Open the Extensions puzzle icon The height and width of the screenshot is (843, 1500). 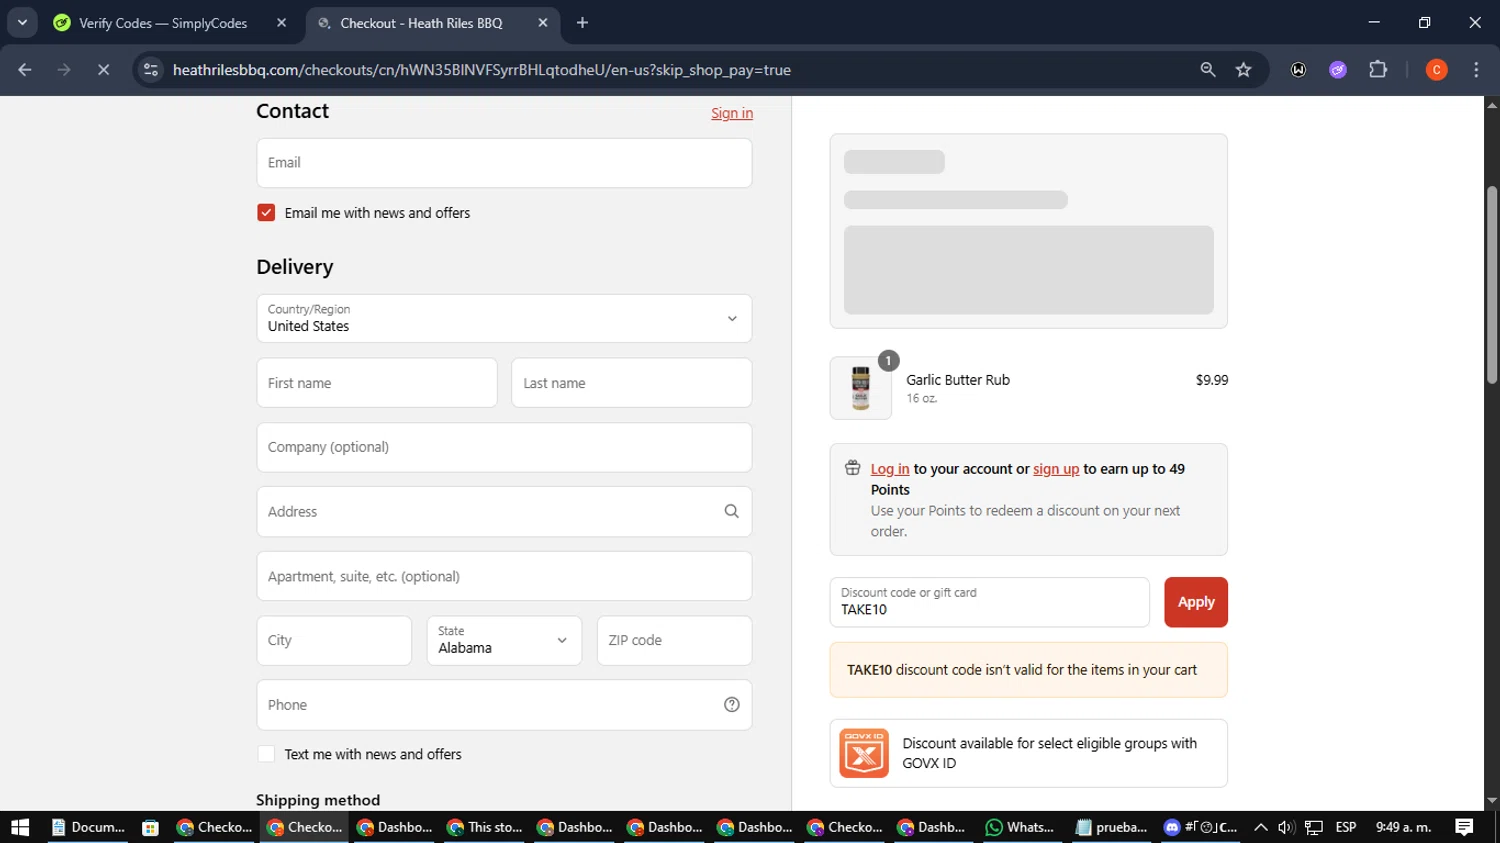coord(1378,70)
